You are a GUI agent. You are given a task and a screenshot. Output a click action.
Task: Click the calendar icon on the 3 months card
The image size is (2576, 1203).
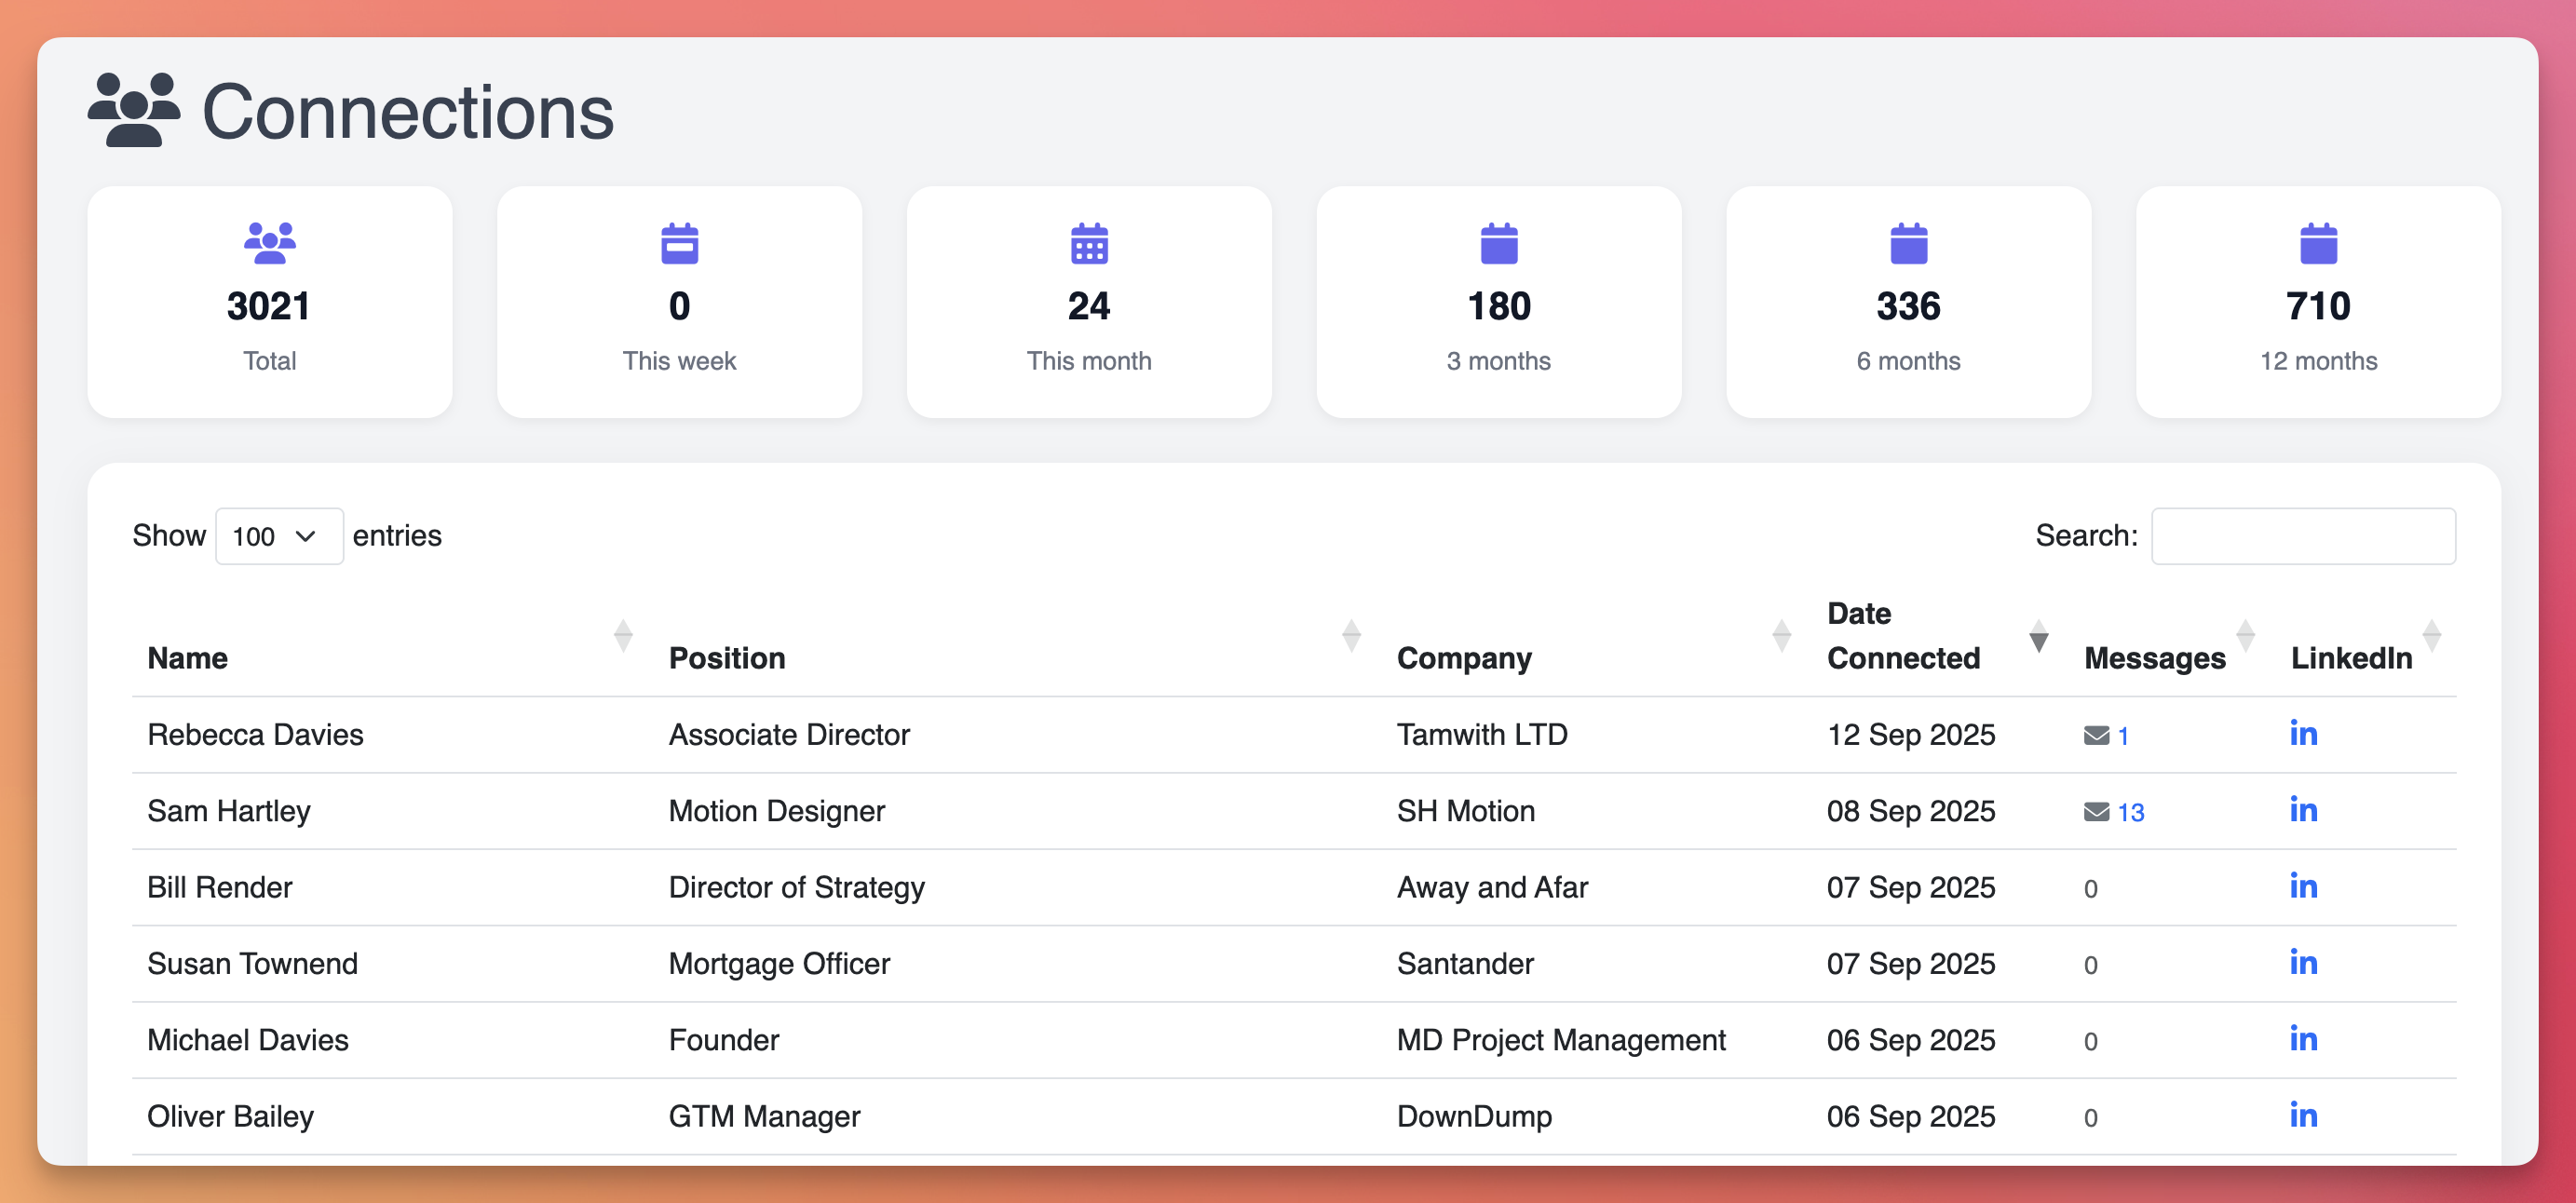(1498, 243)
